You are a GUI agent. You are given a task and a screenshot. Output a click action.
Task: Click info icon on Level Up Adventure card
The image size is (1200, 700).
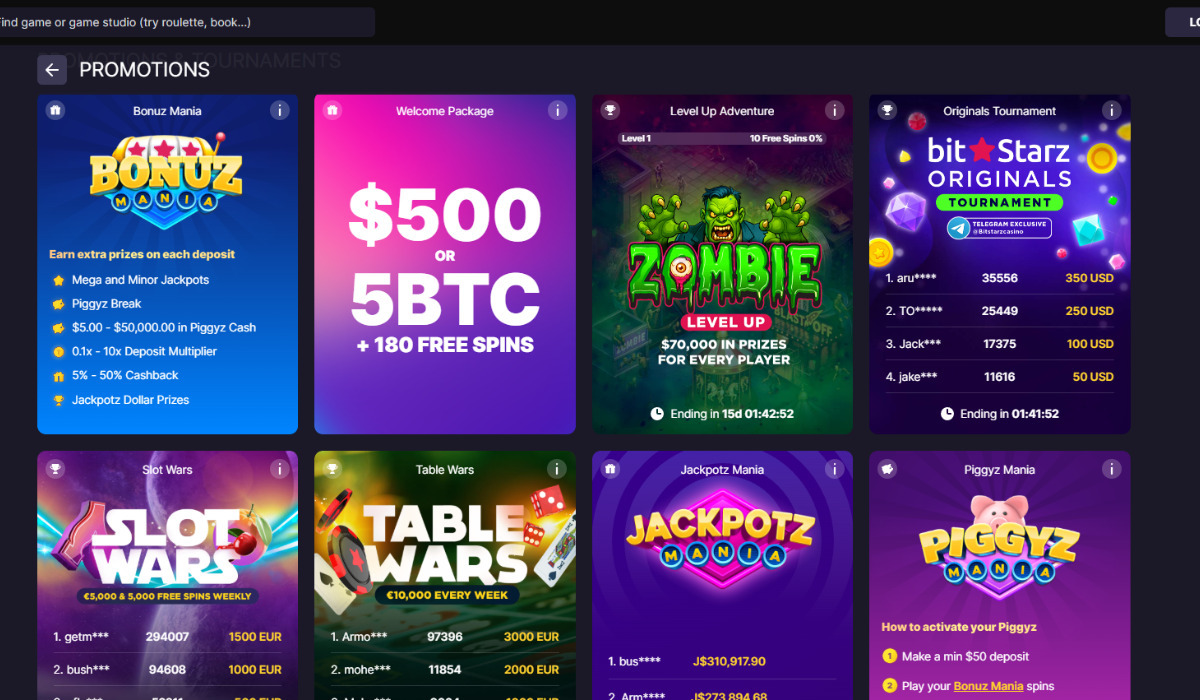[x=834, y=111]
